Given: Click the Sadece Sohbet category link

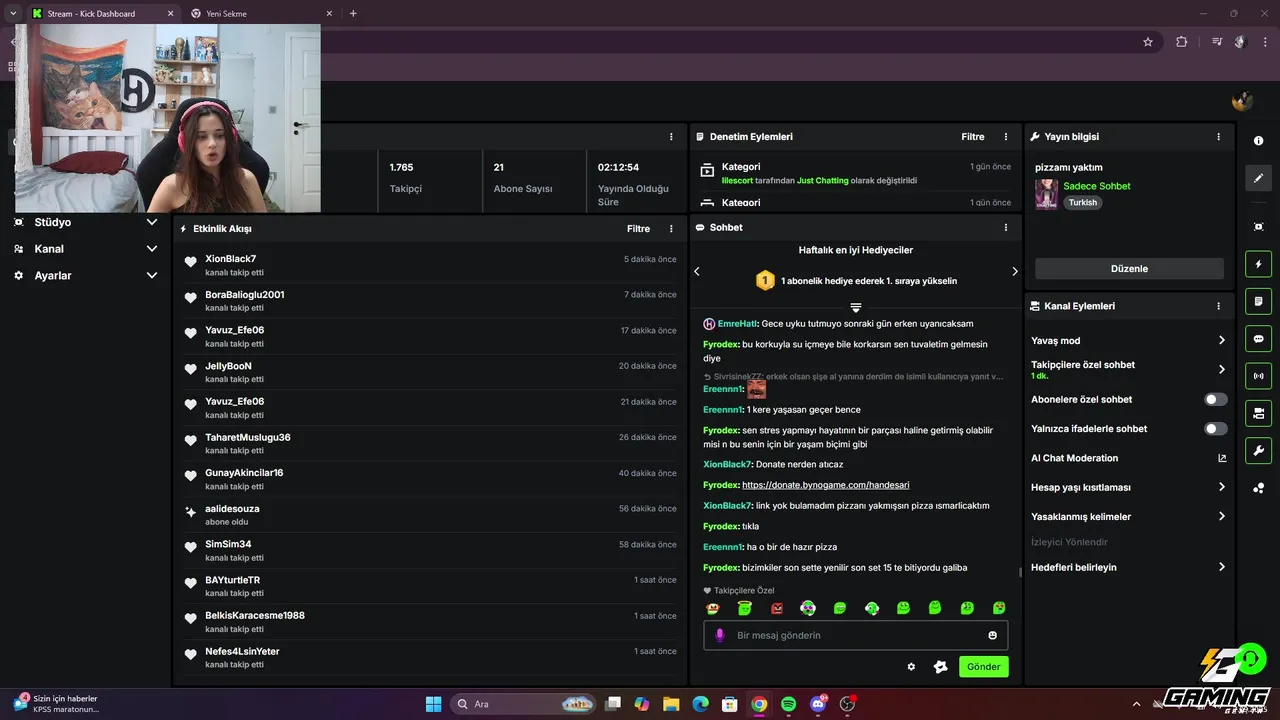Looking at the screenshot, I should coord(1097,187).
